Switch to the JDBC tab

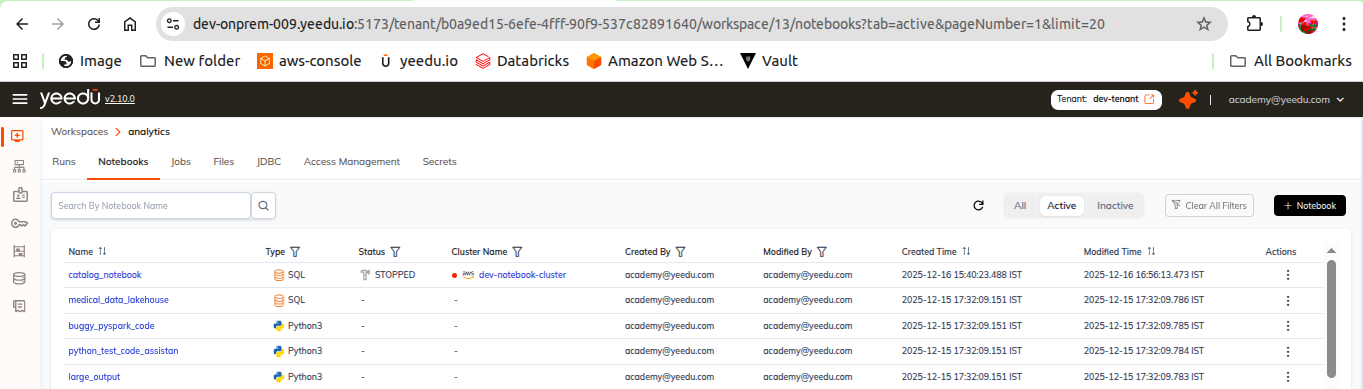pyautogui.click(x=269, y=161)
